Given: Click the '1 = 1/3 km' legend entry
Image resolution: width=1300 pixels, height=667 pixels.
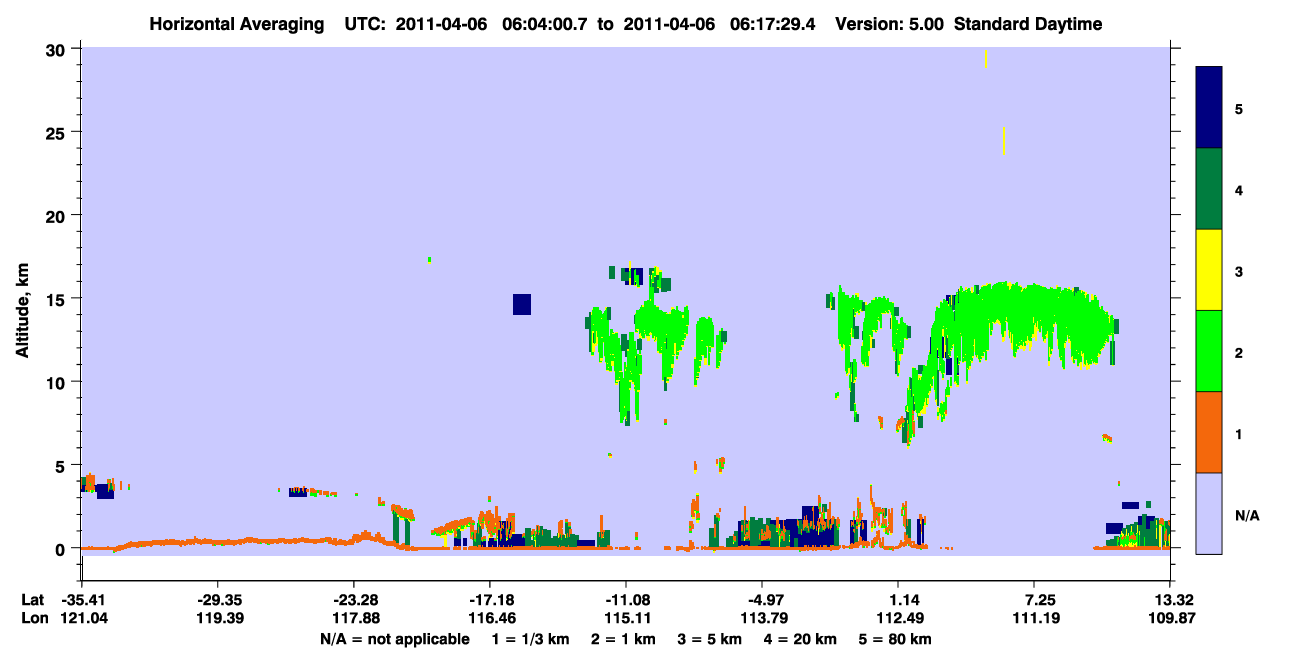Looking at the screenshot, I should tap(529, 639).
